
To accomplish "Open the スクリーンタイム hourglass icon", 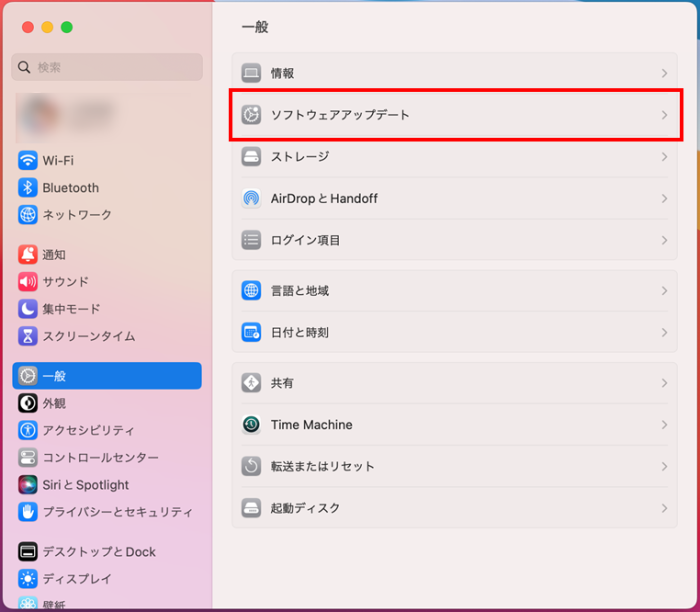I will (x=28, y=336).
